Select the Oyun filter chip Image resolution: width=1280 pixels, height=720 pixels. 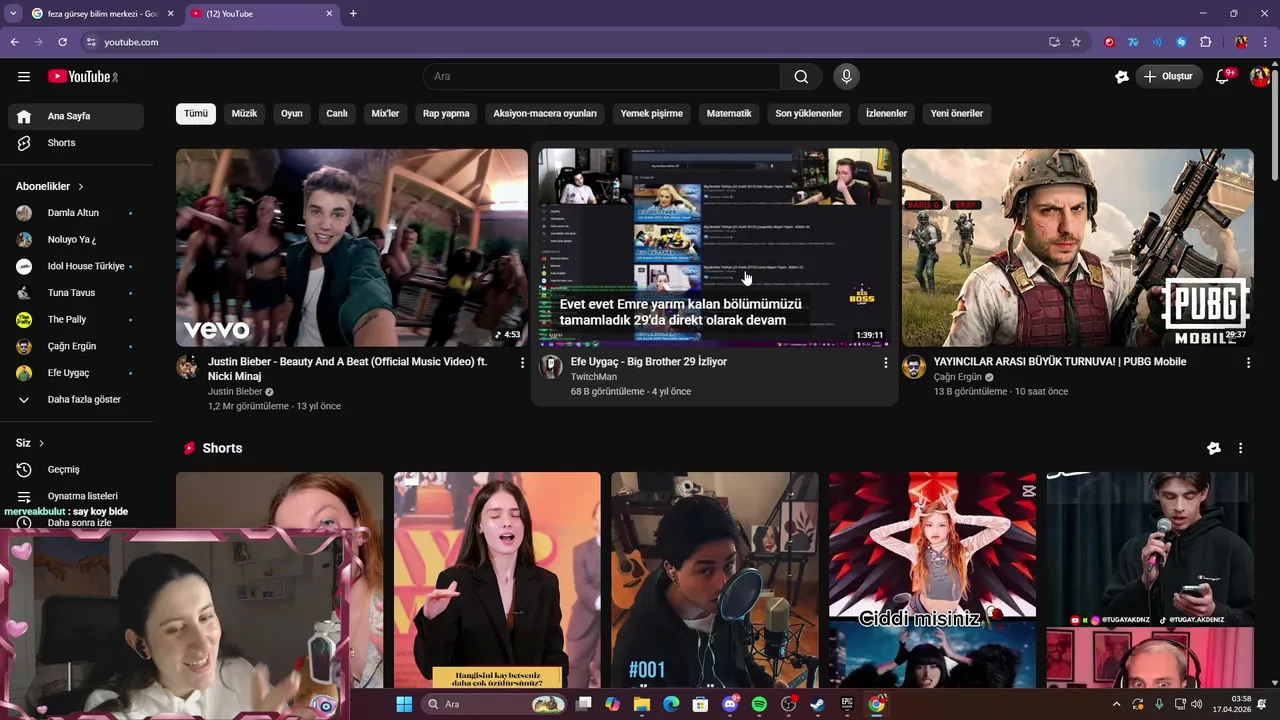(x=291, y=113)
